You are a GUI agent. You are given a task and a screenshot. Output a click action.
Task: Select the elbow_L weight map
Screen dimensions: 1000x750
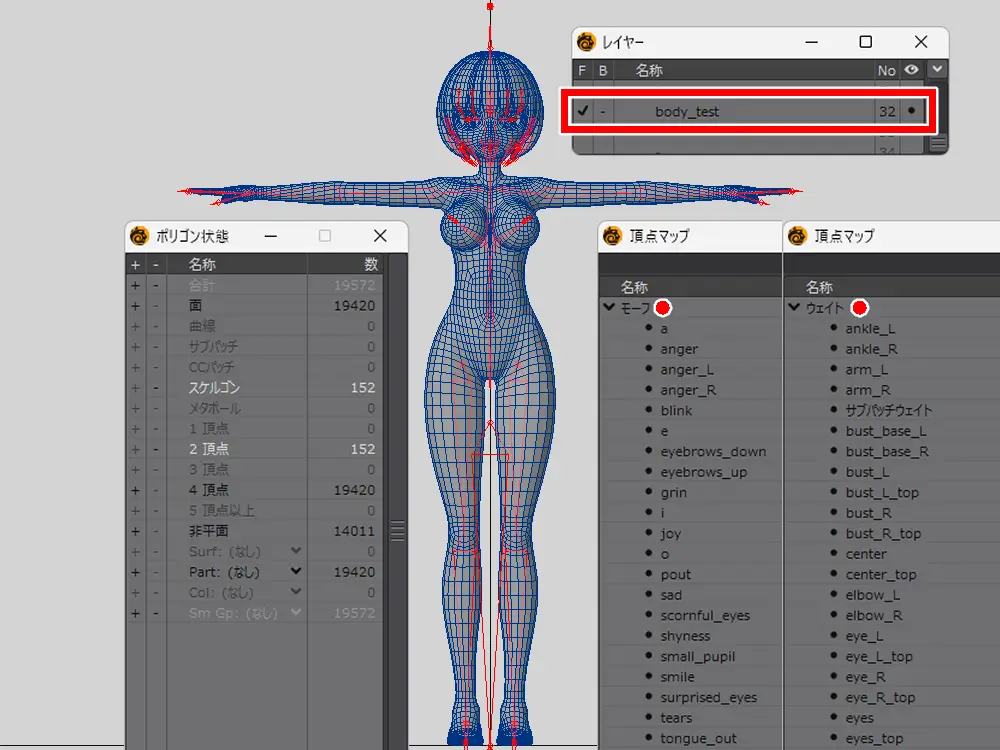865,595
